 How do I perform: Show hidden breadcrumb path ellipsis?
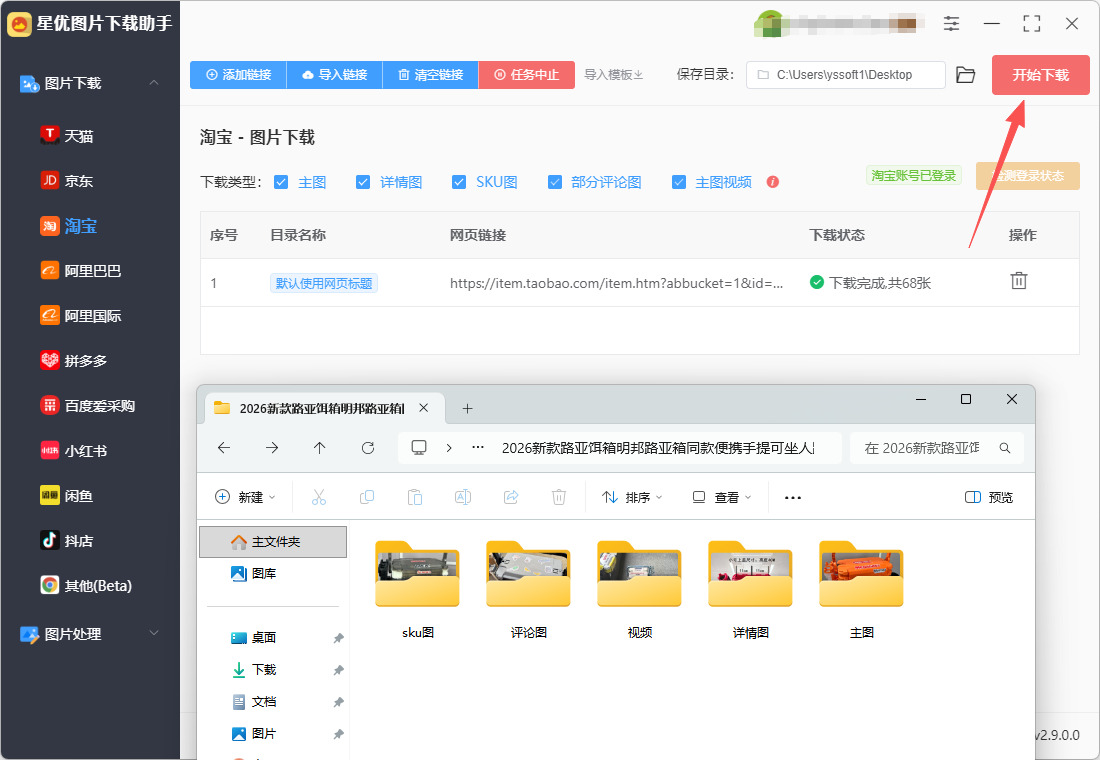pos(478,448)
